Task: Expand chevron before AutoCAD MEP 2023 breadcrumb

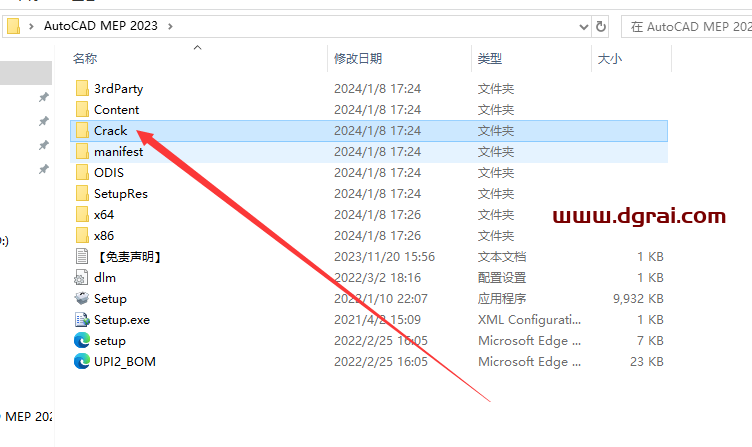Action: [31, 26]
